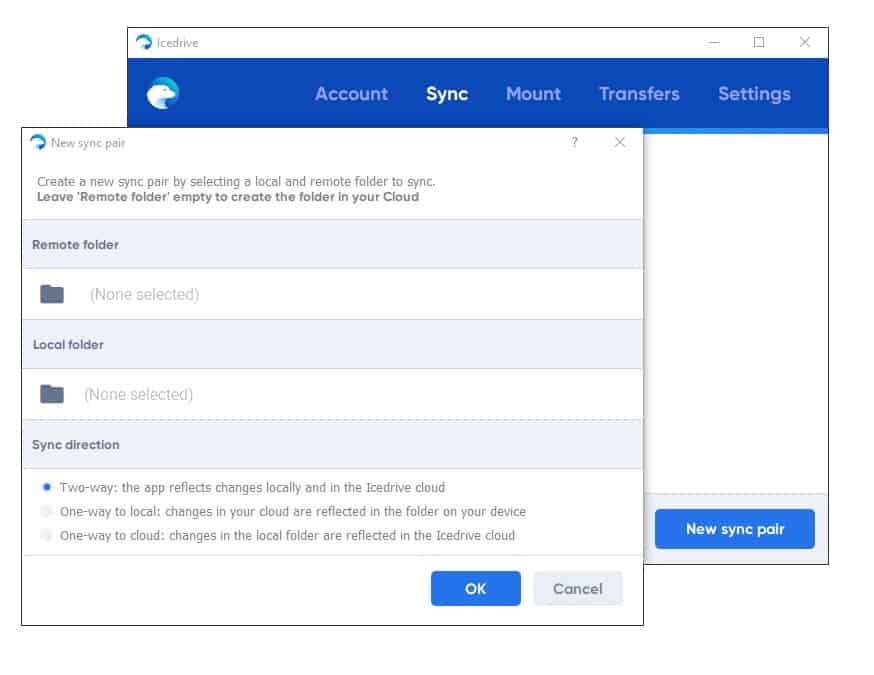This screenshot has width=874, height=675.
Task: Click the Local folder icon
Action: pos(52,394)
